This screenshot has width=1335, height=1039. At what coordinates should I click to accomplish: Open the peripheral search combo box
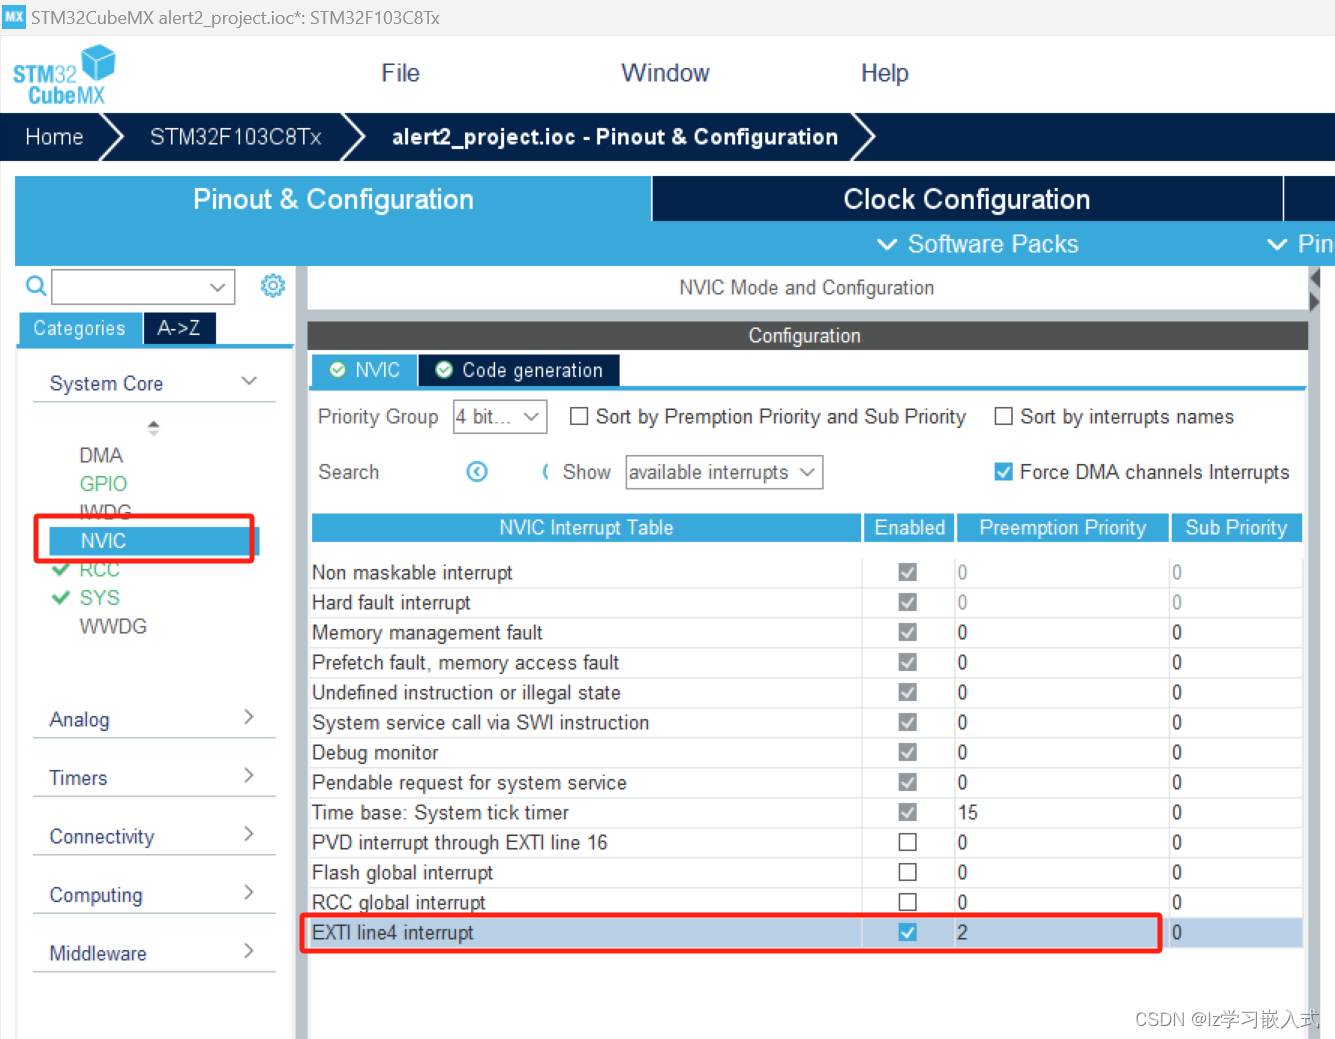coord(143,286)
